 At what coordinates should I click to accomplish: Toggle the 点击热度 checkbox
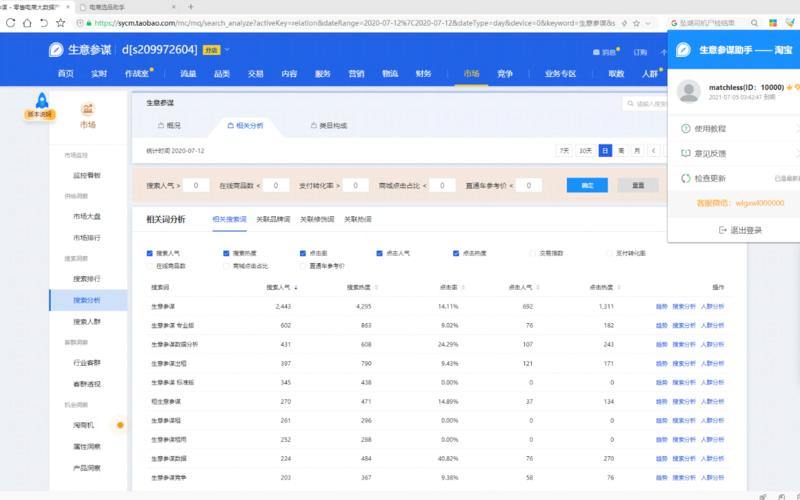(x=456, y=253)
